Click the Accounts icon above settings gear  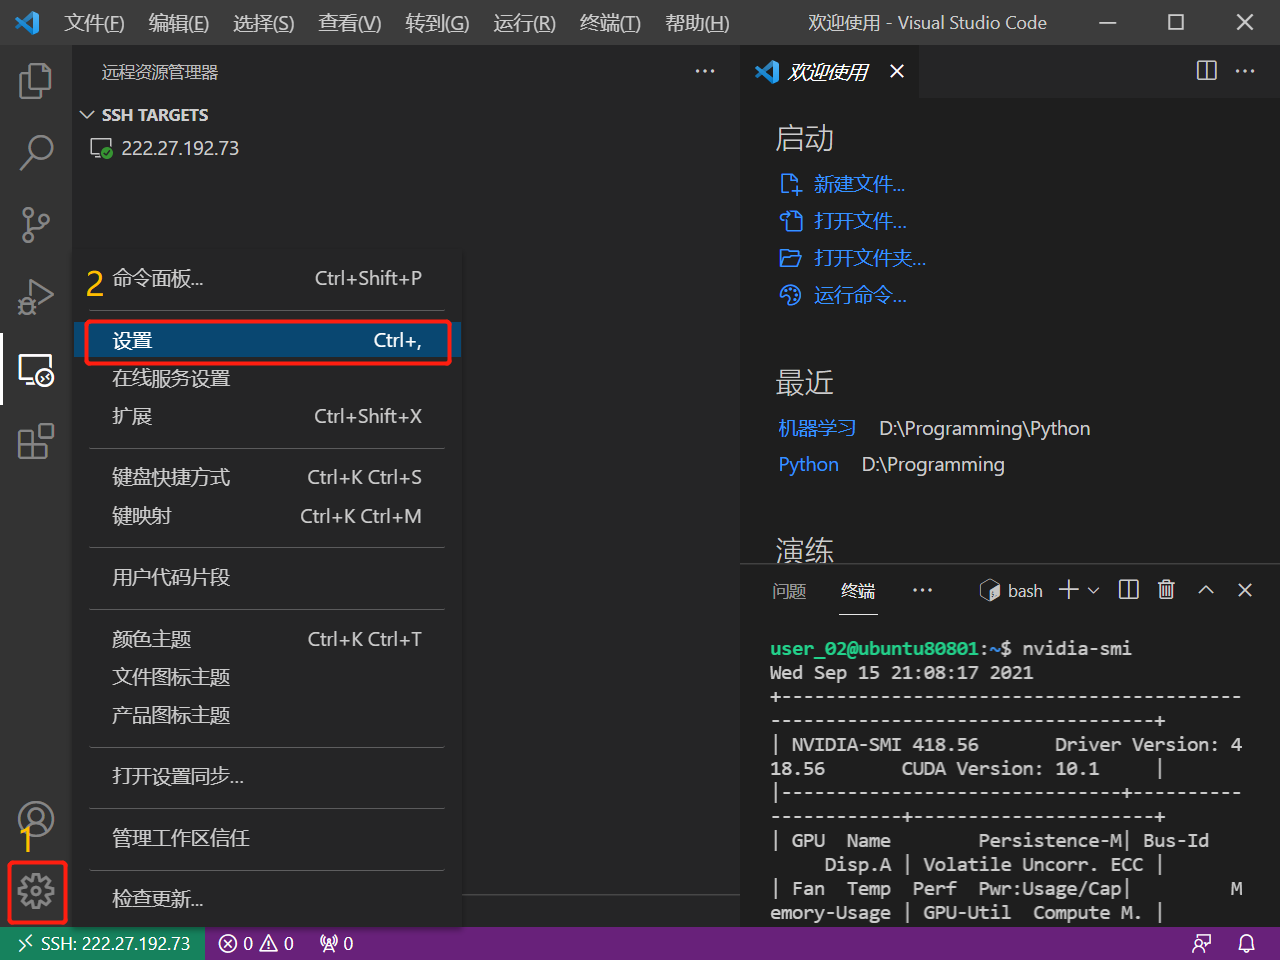(36, 819)
